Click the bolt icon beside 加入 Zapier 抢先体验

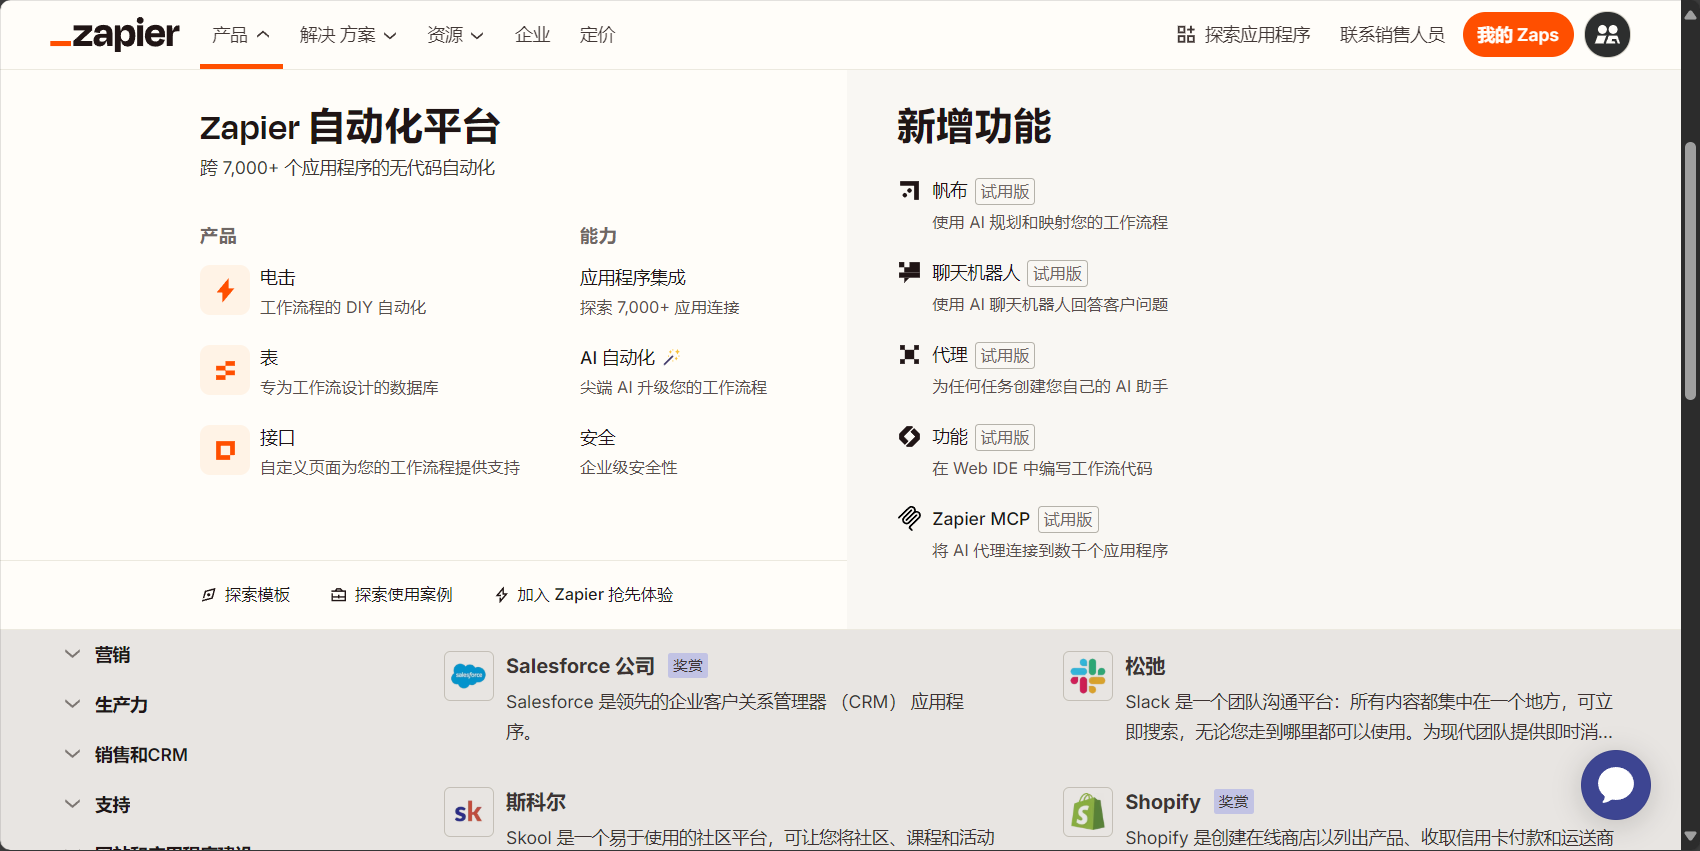tap(502, 595)
